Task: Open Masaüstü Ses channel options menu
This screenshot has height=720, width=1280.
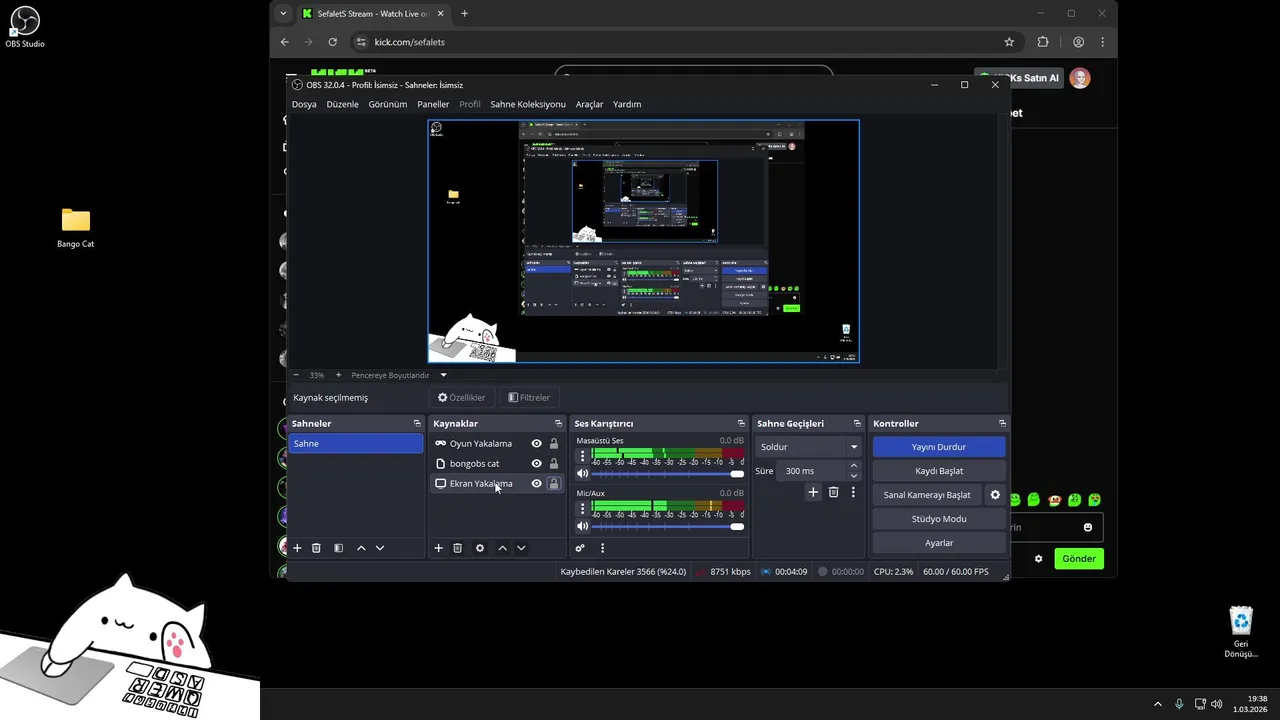Action: click(582, 456)
